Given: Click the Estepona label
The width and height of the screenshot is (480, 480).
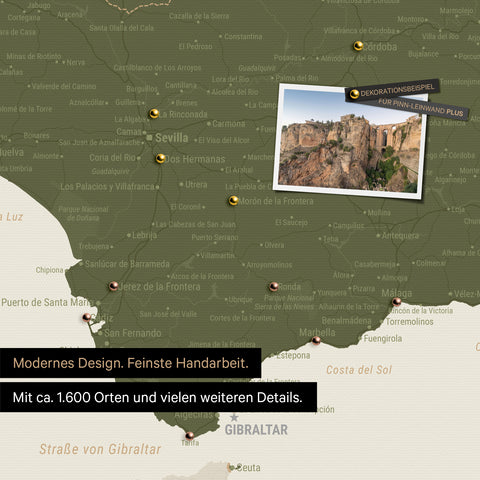Looking at the screenshot, I should pyautogui.click(x=293, y=356).
